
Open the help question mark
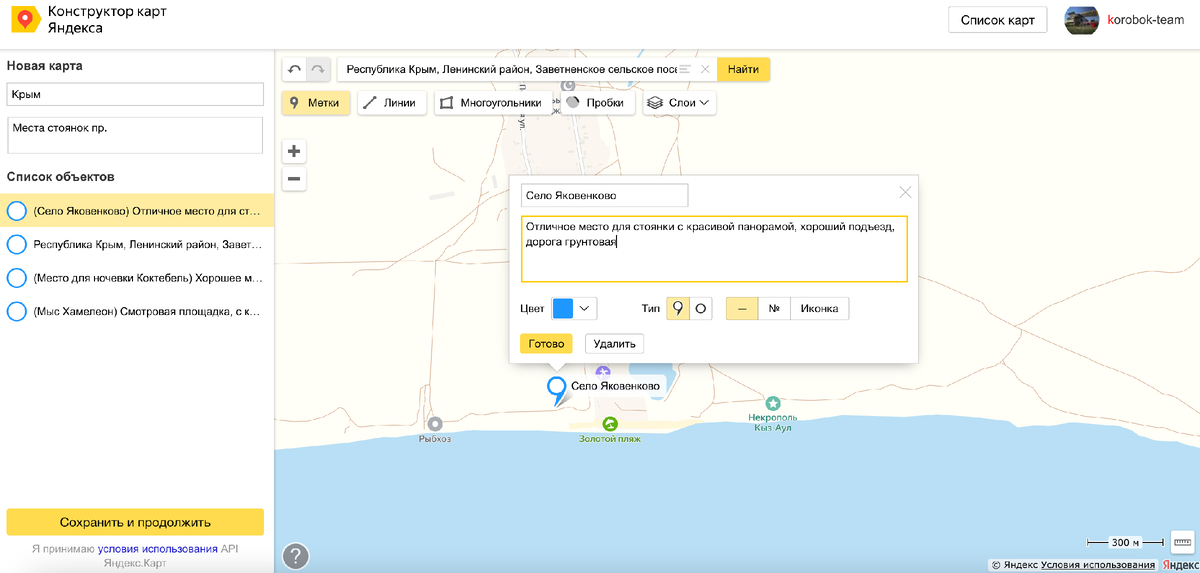[x=295, y=555]
